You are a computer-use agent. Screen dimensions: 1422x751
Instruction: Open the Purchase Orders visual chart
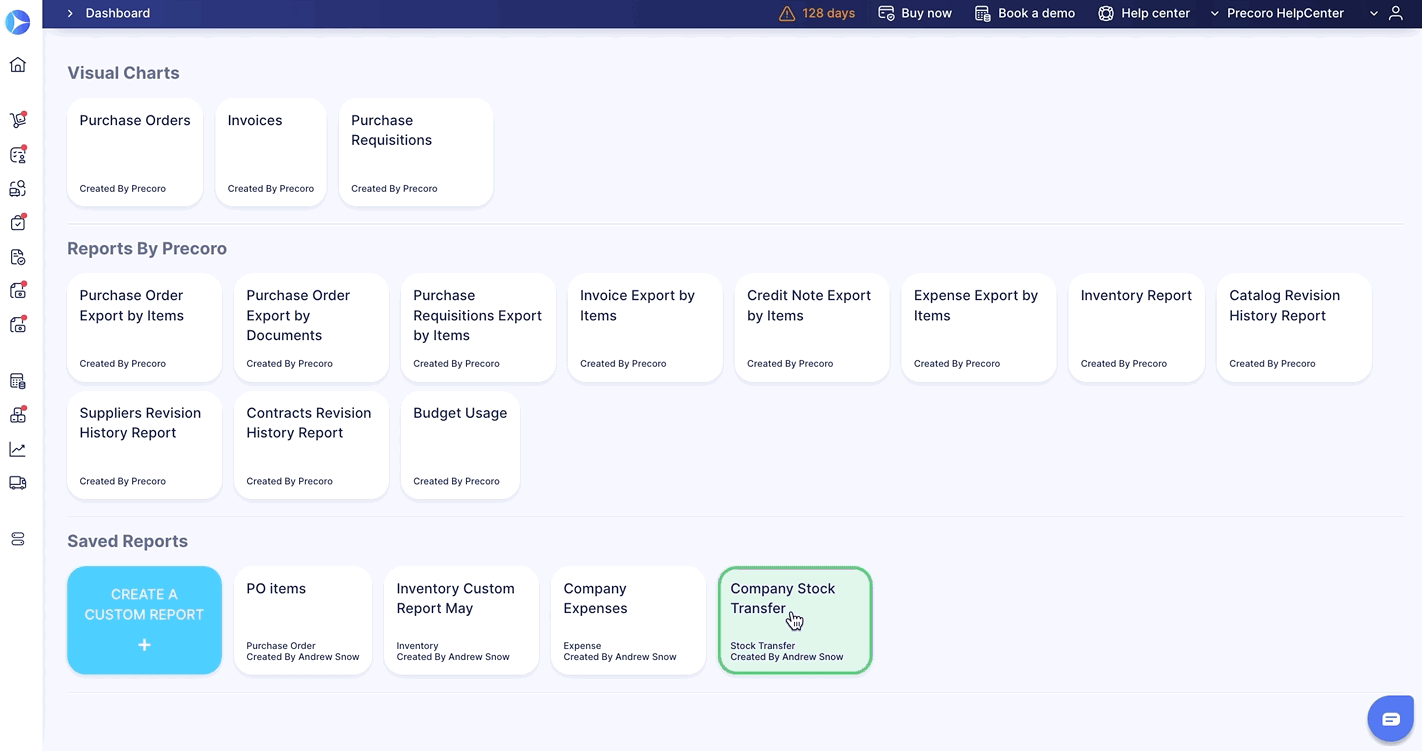[x=135, y=152]
